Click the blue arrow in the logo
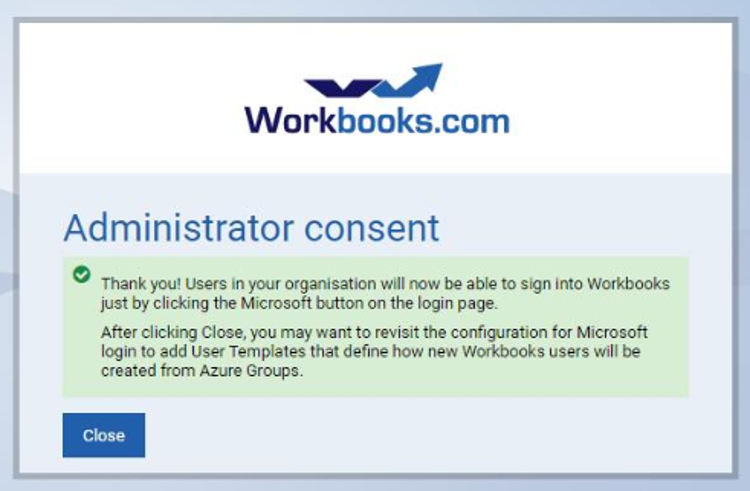This screenshot has height=491, width=750. (408, 80)
